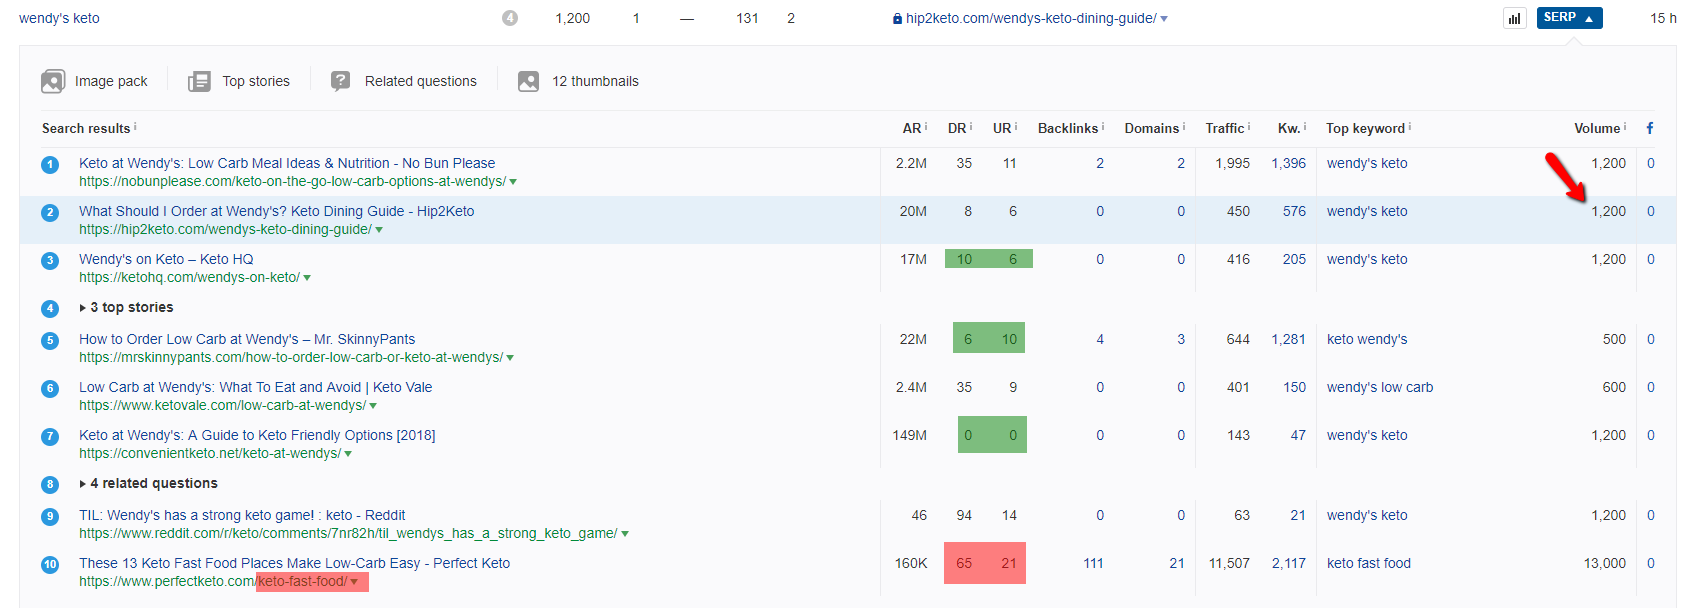The width and height of the screenshot is (1690, 608).
Task: Click the Search results header label
Action: pyautogui.click(x=86, y=128)
